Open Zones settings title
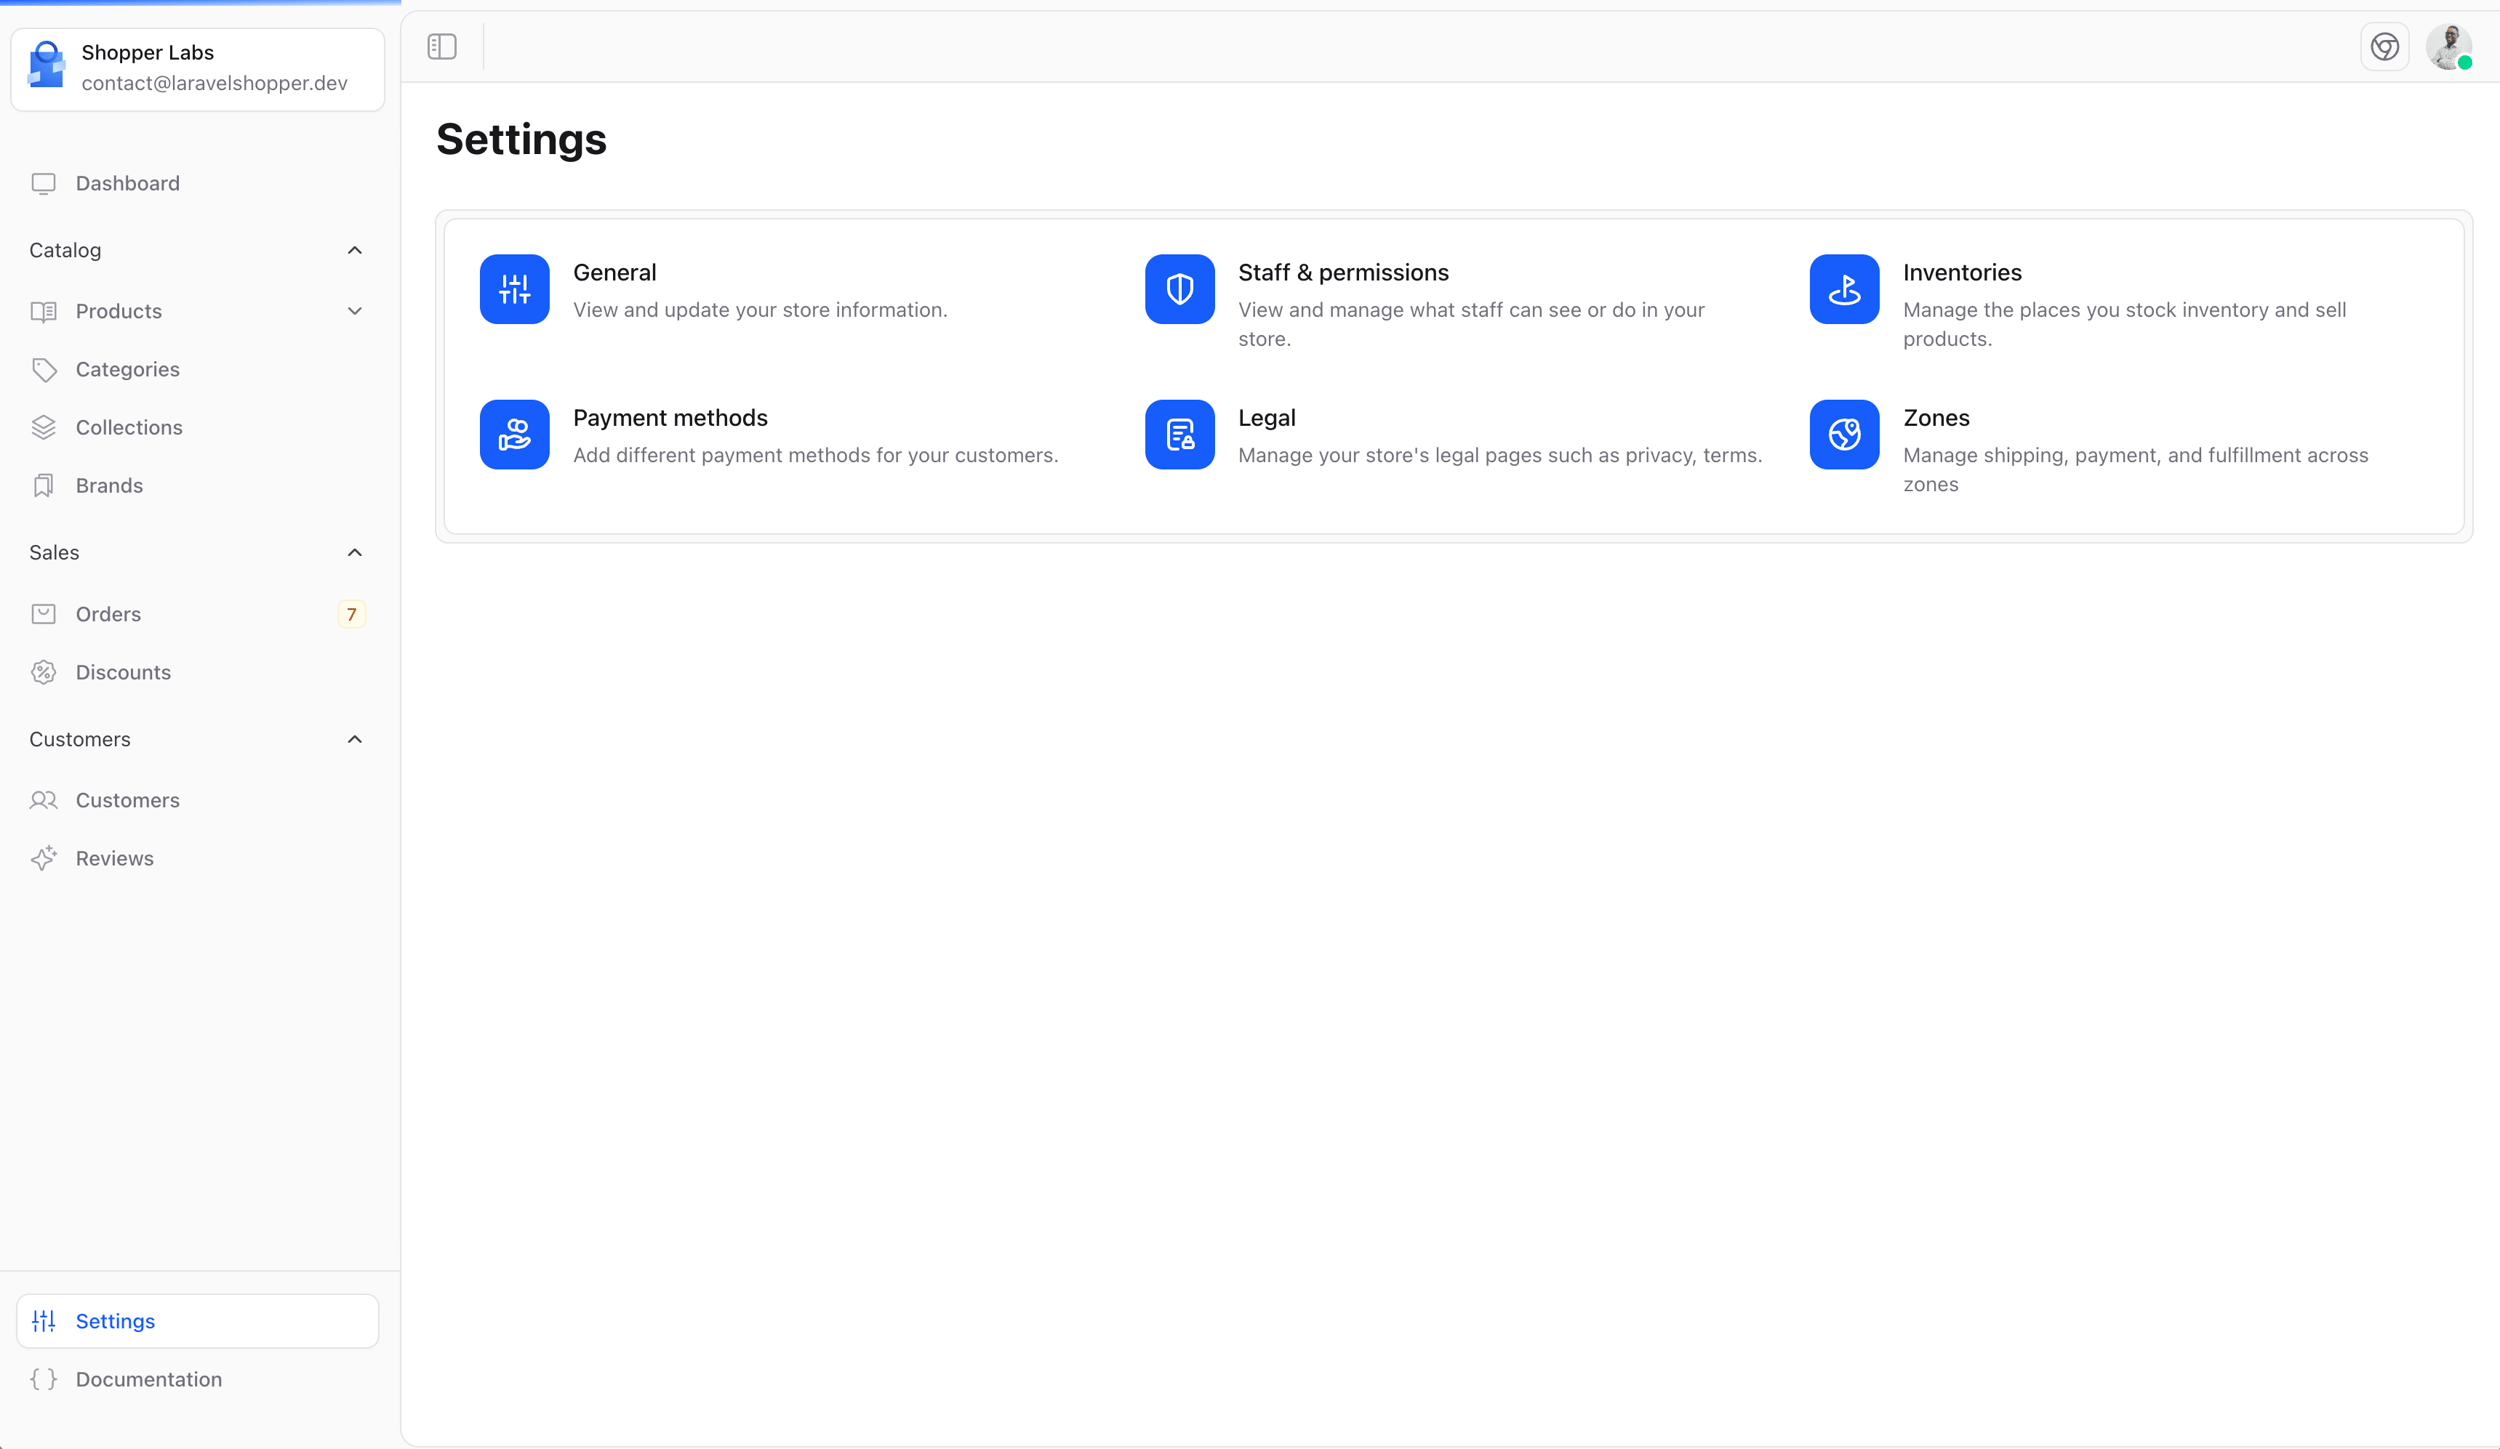The image size is (2500, 1449). pyautogui.click(x=1936, y=417)
